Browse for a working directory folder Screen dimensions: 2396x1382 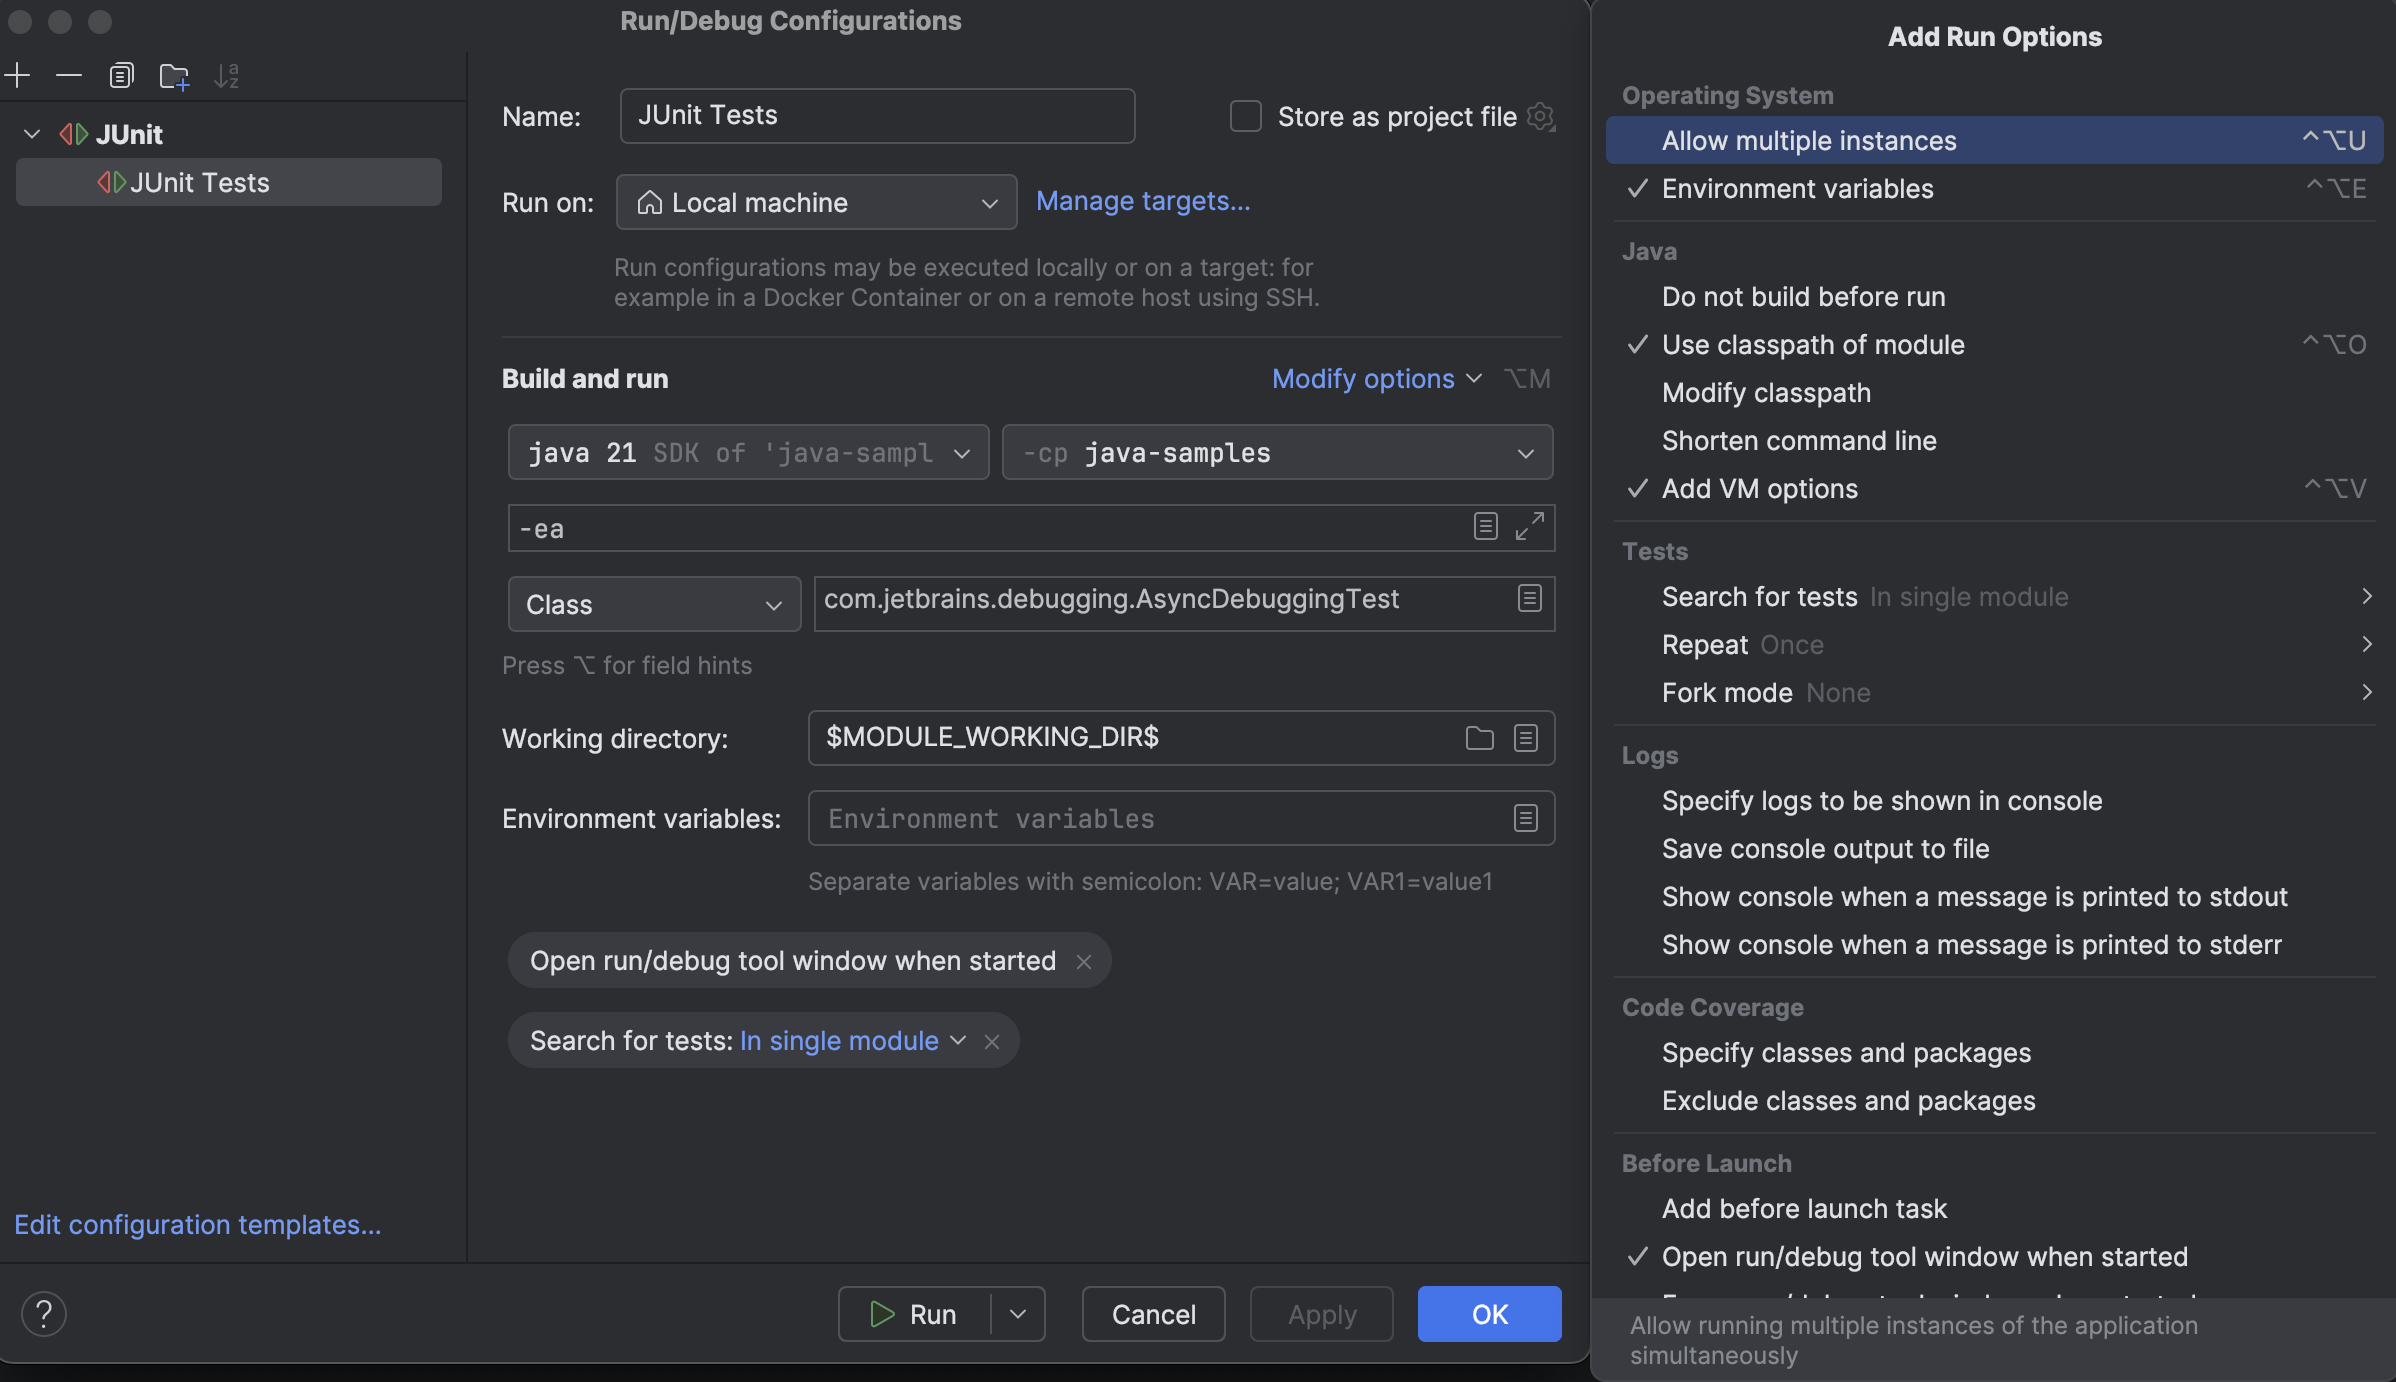point(1480,738)
